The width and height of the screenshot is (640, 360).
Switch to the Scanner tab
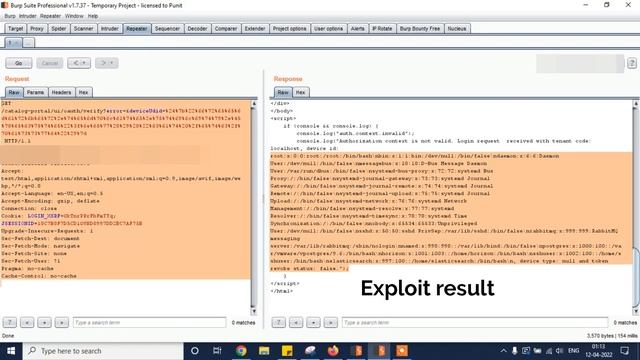83,29
